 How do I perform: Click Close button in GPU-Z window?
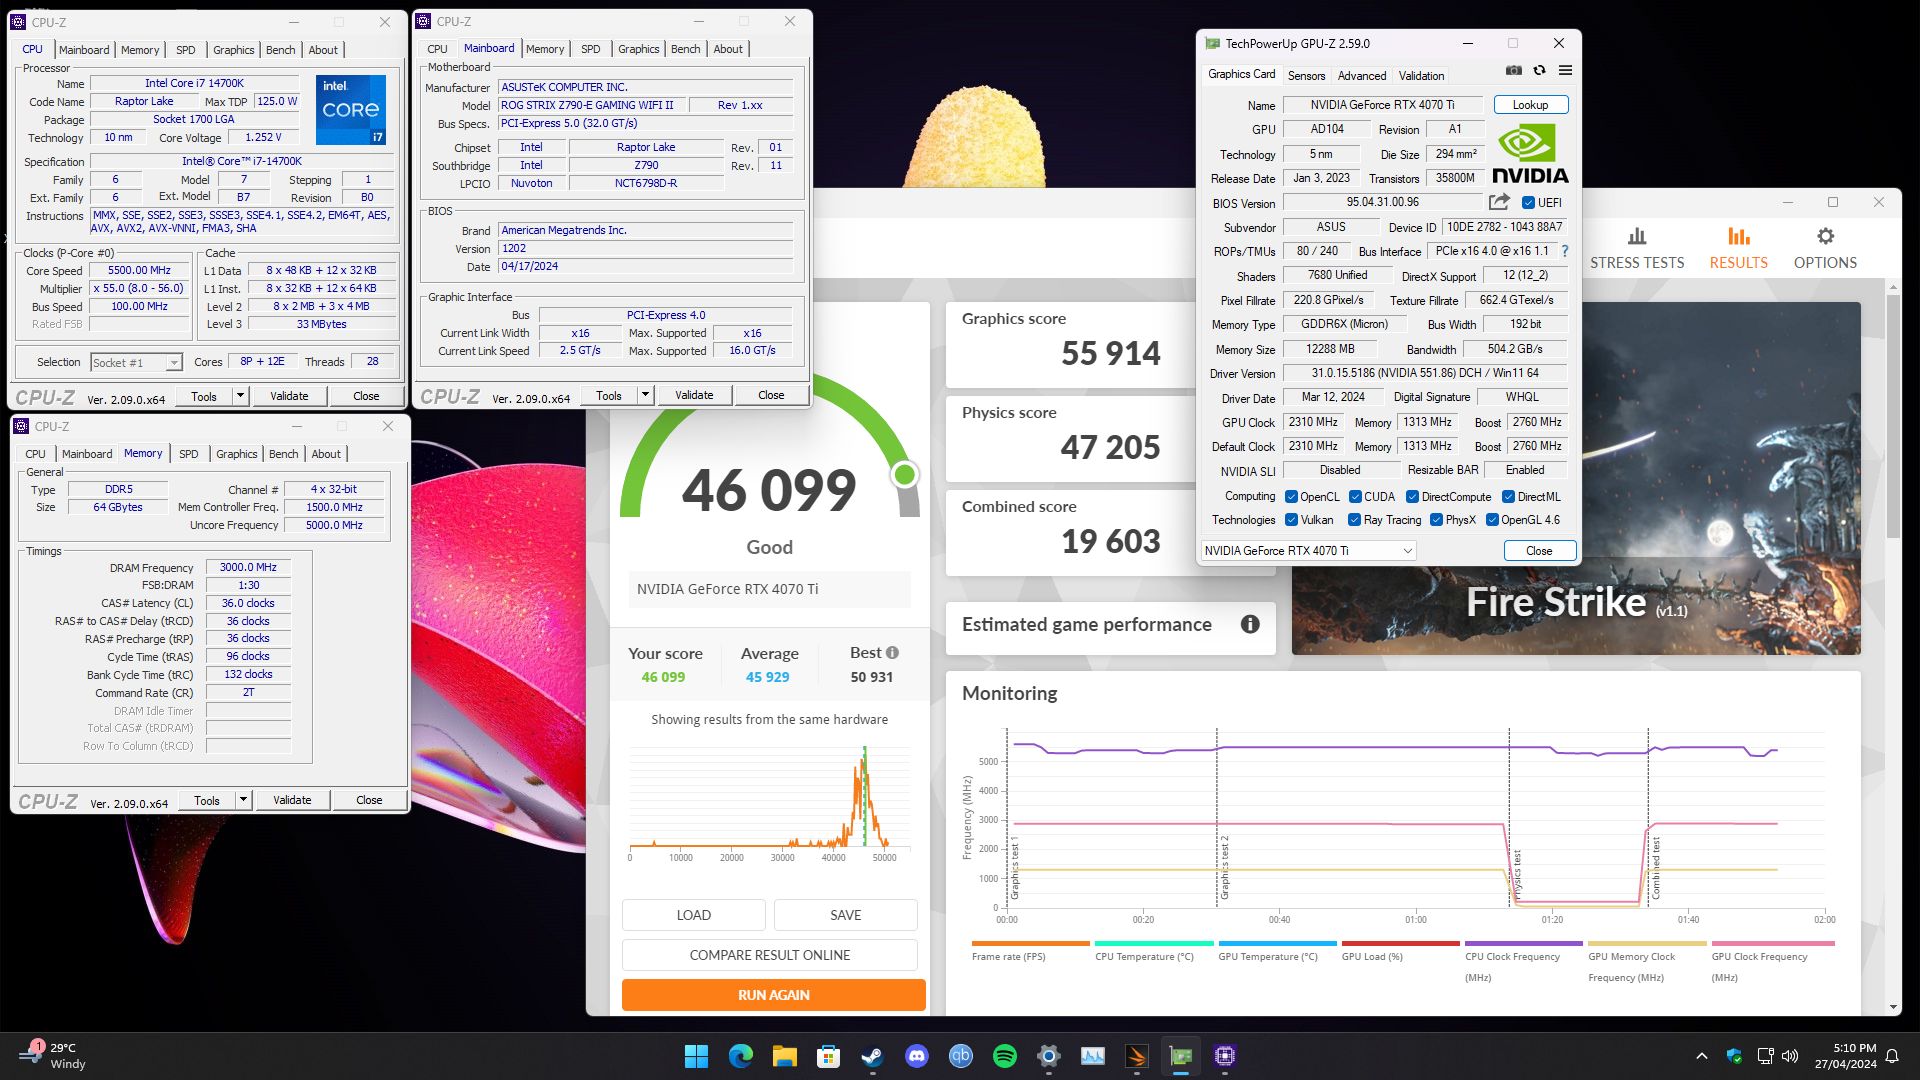(1539, 551)
